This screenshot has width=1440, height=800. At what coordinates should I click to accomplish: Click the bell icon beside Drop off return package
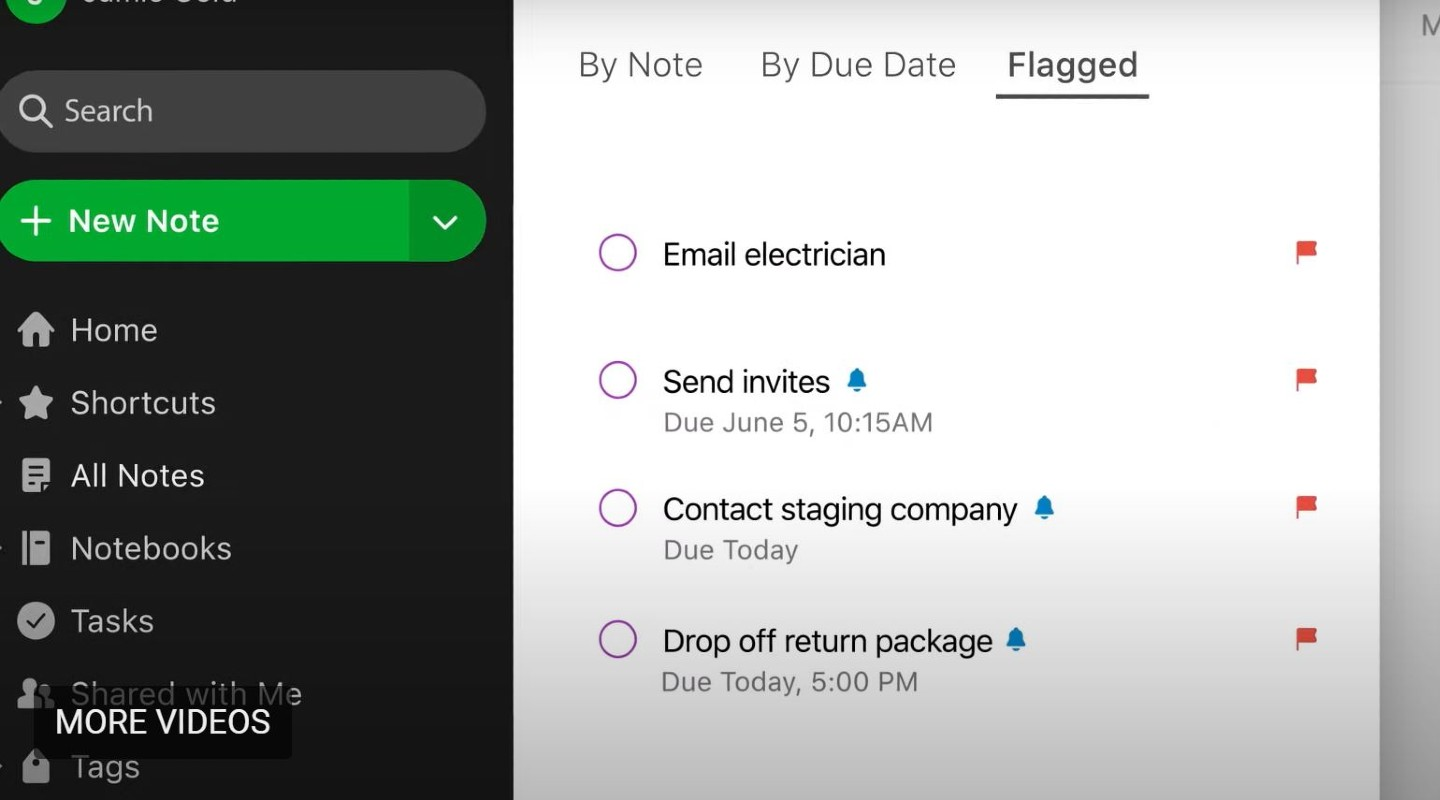coord(1016,639)
